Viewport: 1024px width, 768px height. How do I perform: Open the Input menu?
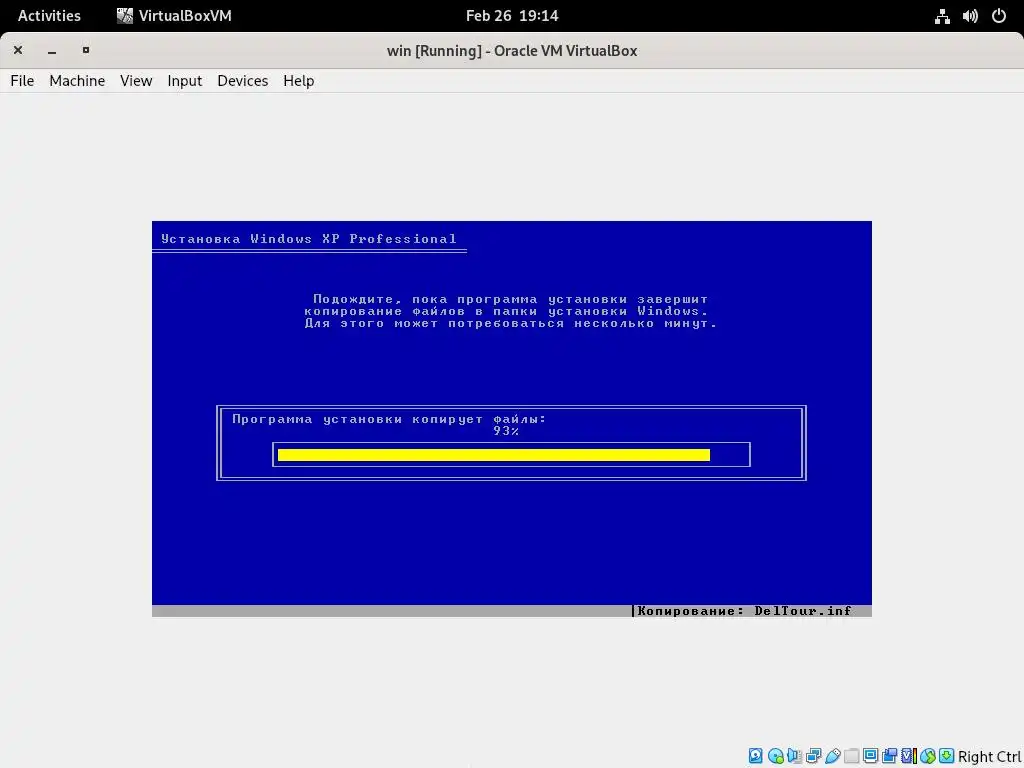point(185,80)
